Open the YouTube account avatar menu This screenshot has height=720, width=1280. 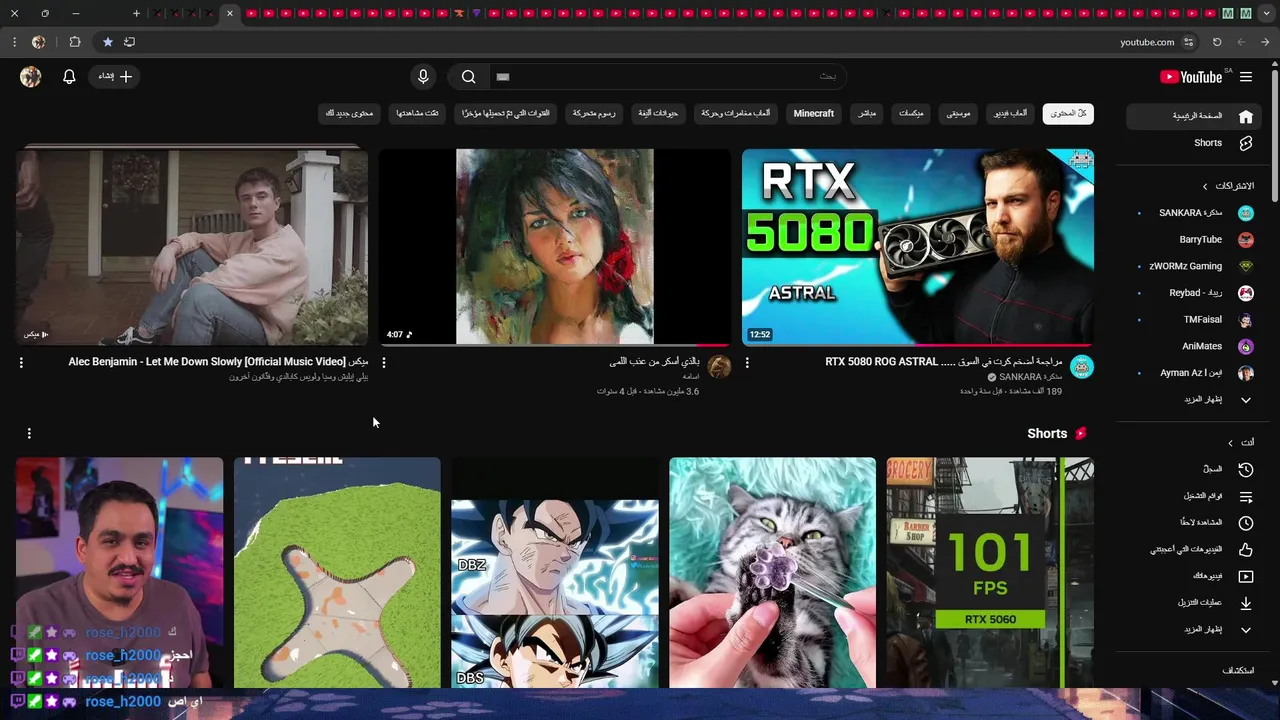pos(31,77)
